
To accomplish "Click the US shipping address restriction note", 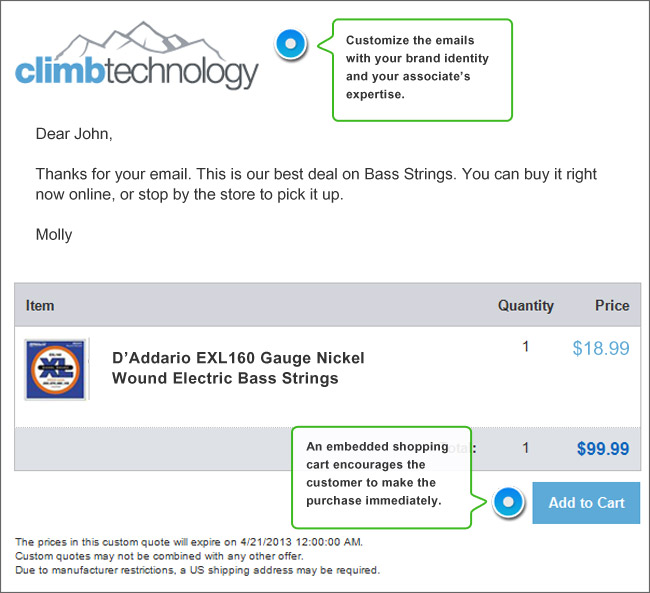I will 197,570.
